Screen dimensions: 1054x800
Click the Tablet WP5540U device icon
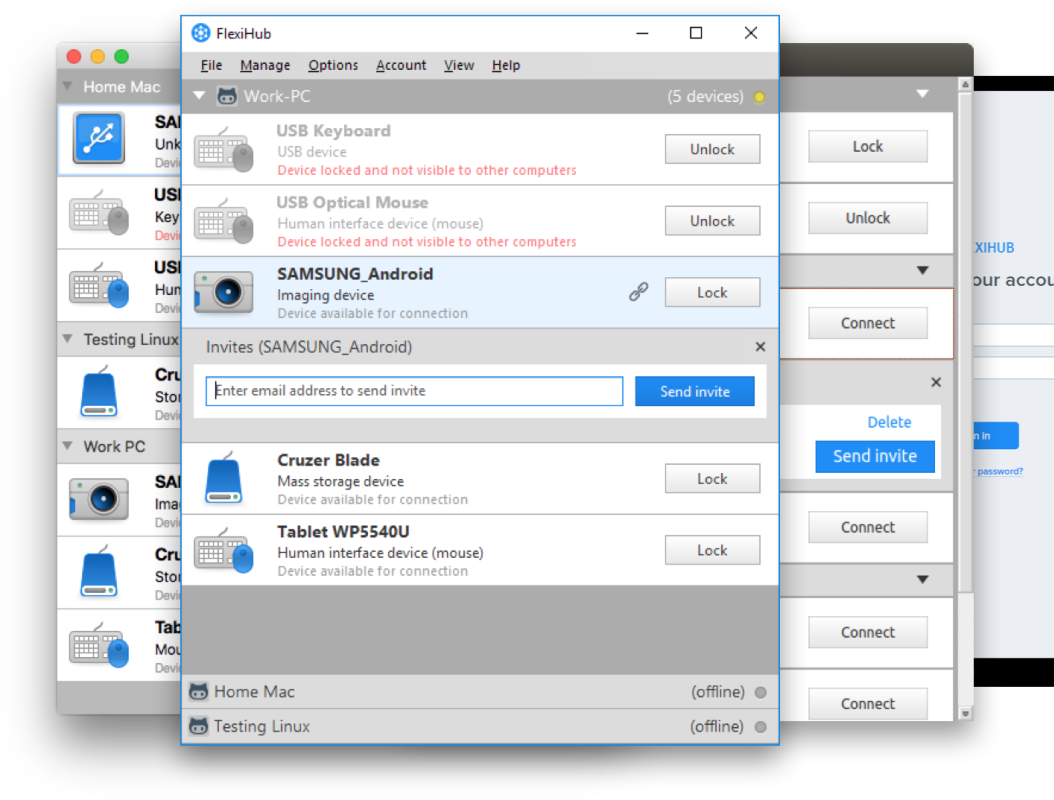(x=223, y=551)
